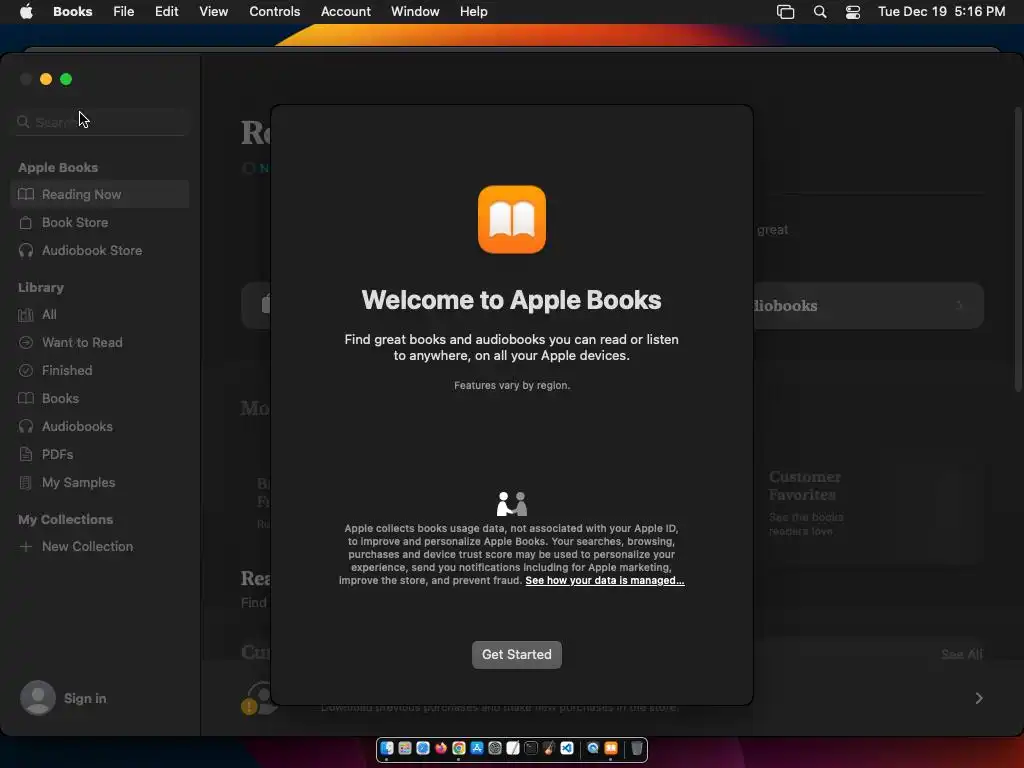Click the chevron on the audiobooks card
1024x768 pixels.
click(959, 306)
